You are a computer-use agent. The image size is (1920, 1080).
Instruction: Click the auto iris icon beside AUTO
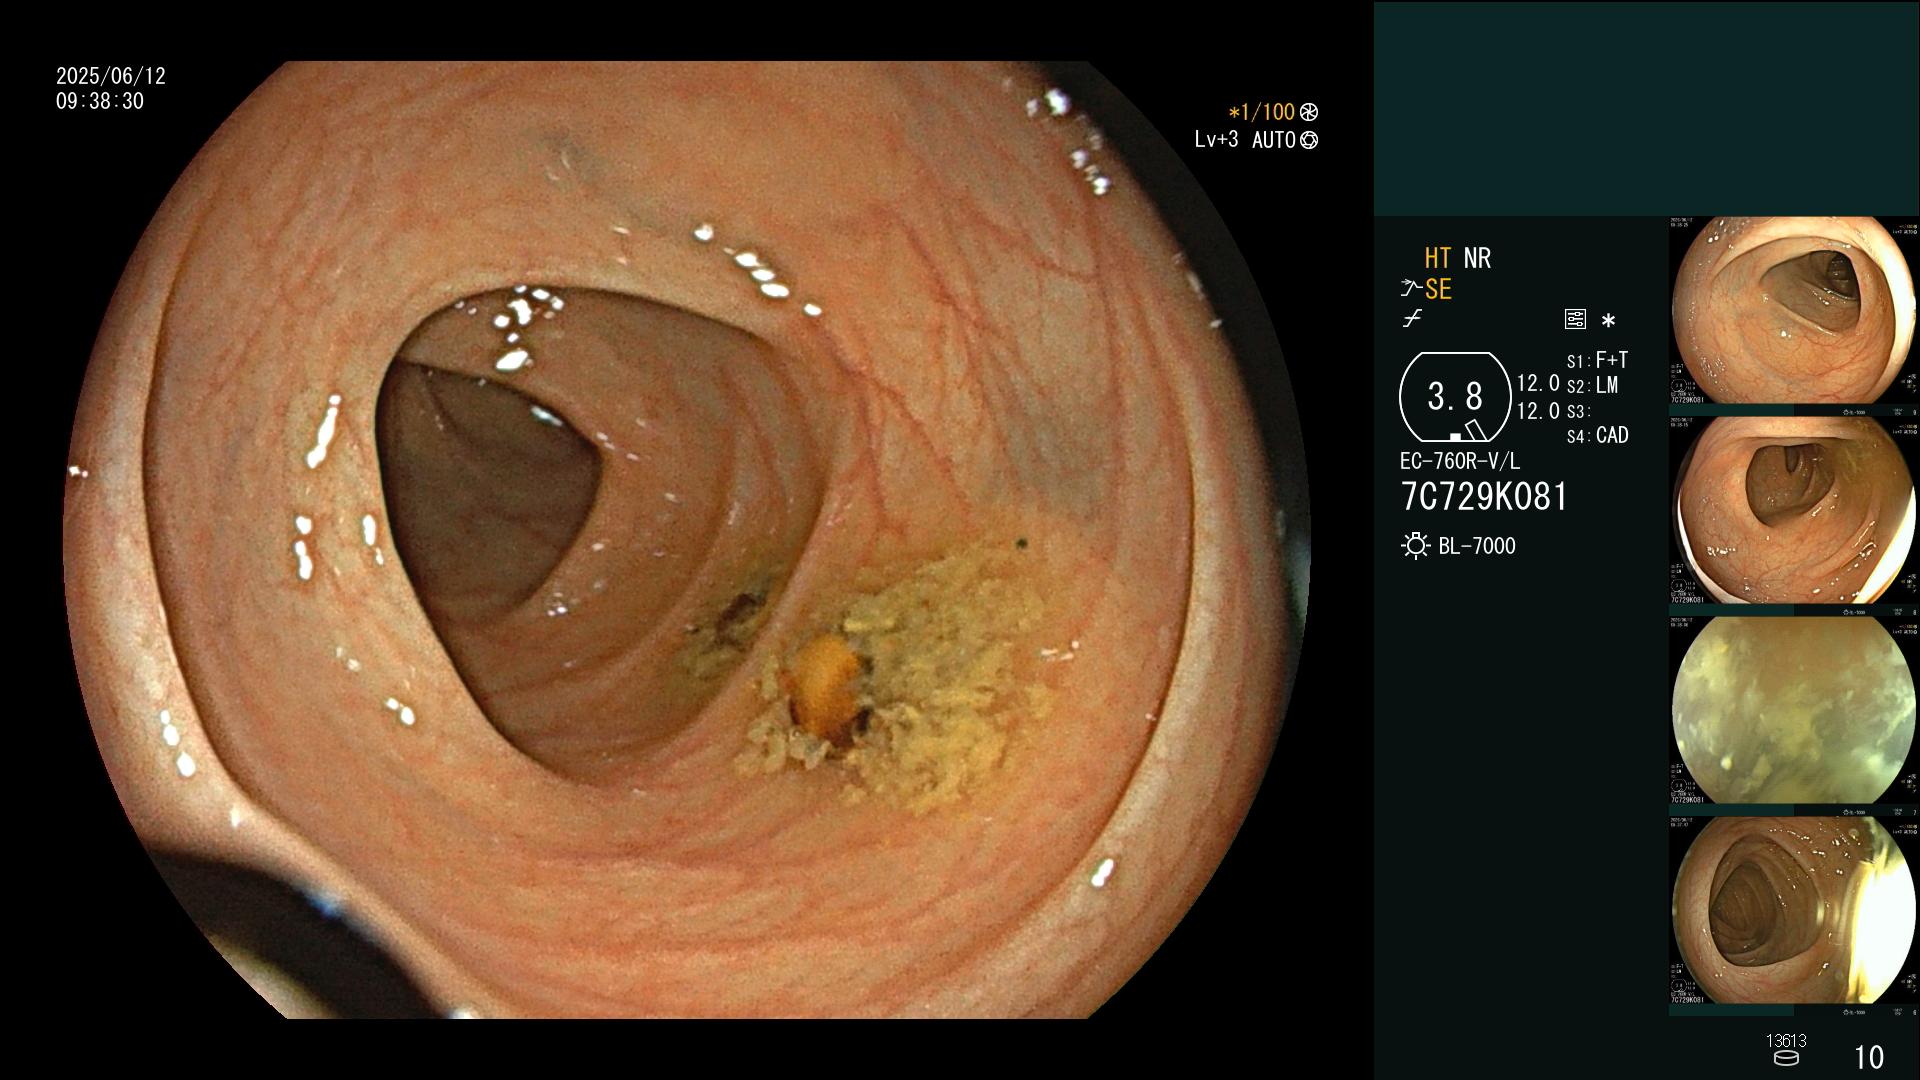pos(1308,140)
